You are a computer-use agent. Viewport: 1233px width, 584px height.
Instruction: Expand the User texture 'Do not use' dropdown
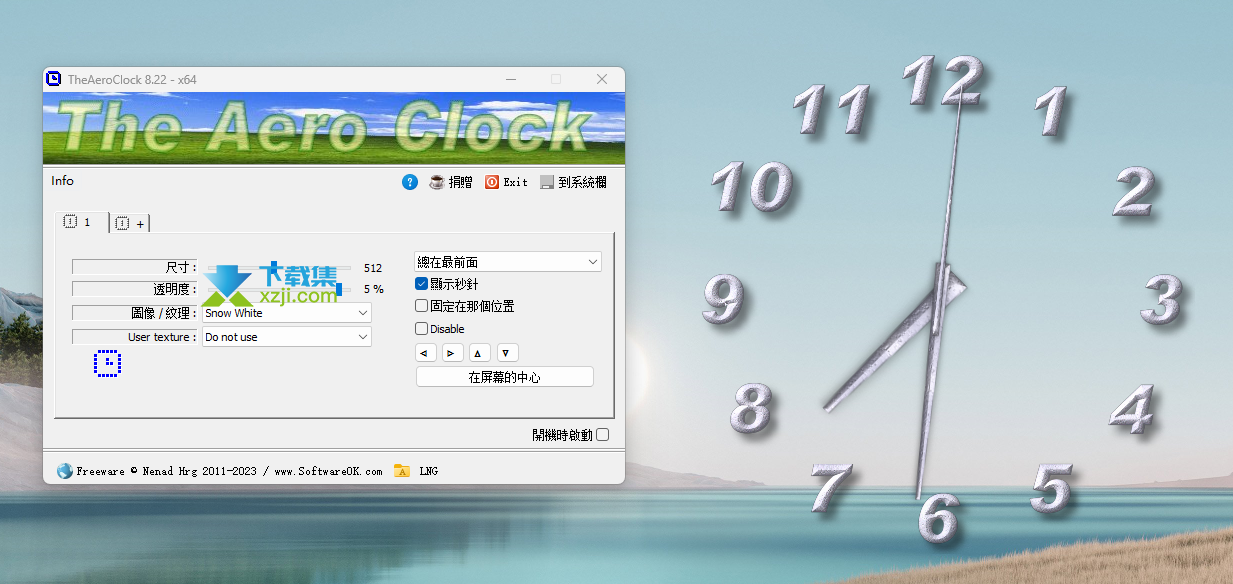click(286, 337)
